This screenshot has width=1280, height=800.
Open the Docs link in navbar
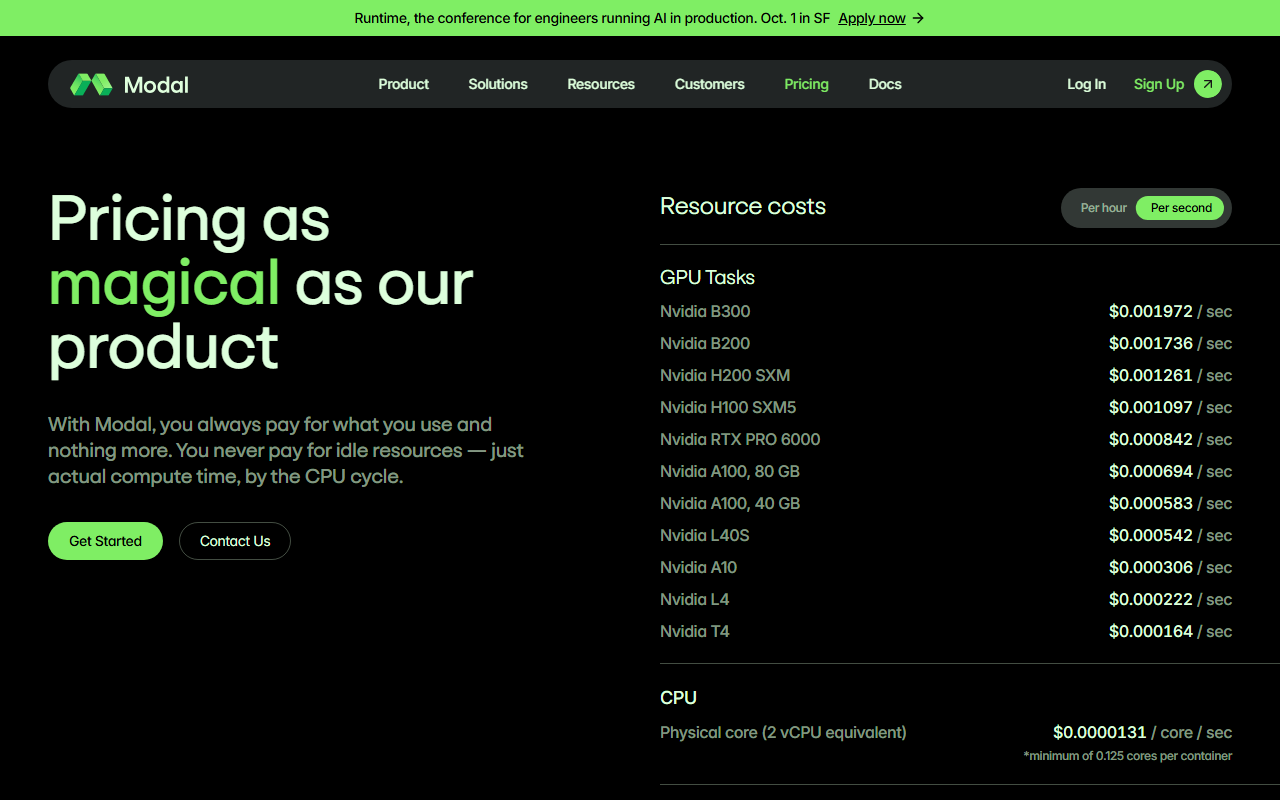[885, 84]
